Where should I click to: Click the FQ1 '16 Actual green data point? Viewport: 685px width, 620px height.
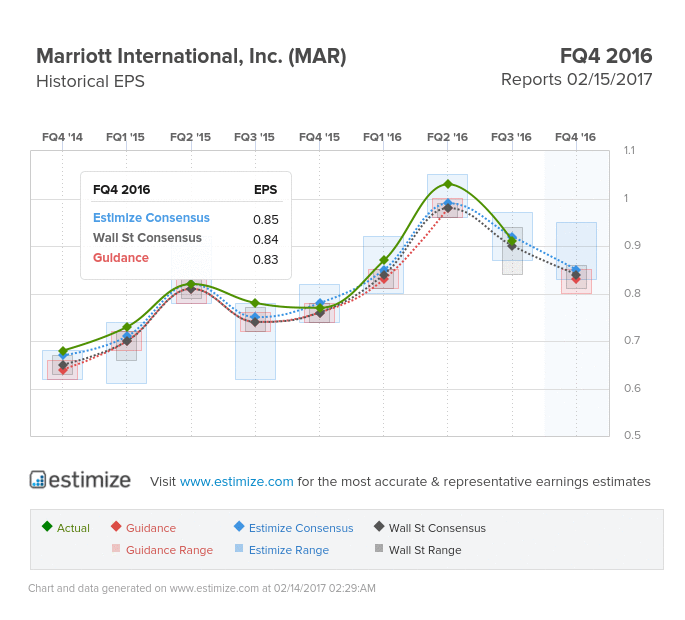(x=384, y=260)
